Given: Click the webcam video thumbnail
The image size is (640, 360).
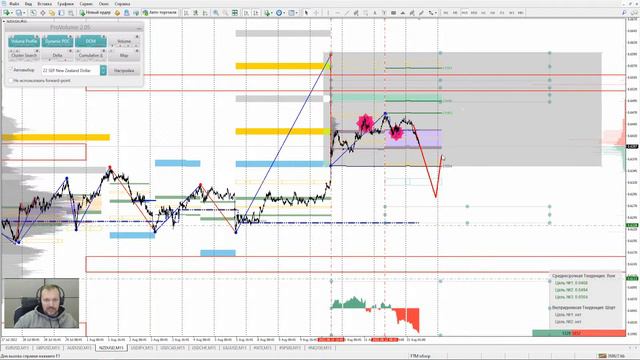Looking at the screenshot, I should 41,303.
